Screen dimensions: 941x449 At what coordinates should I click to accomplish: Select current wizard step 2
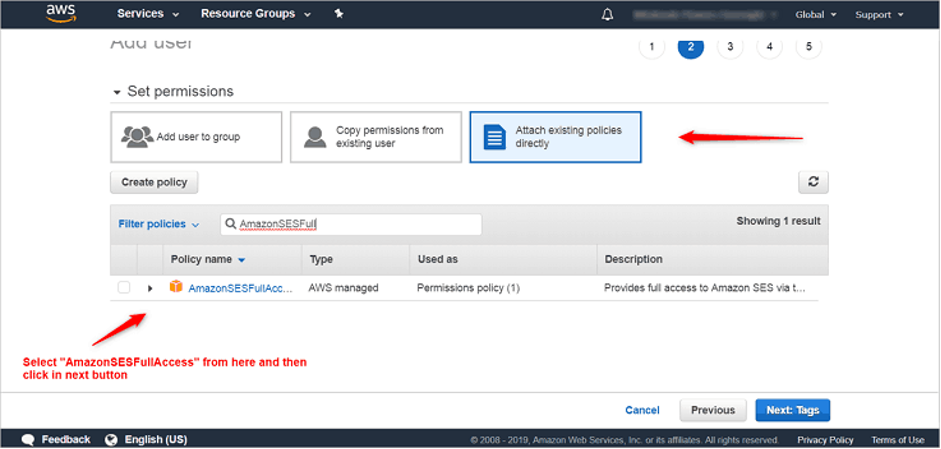point(691,46)
